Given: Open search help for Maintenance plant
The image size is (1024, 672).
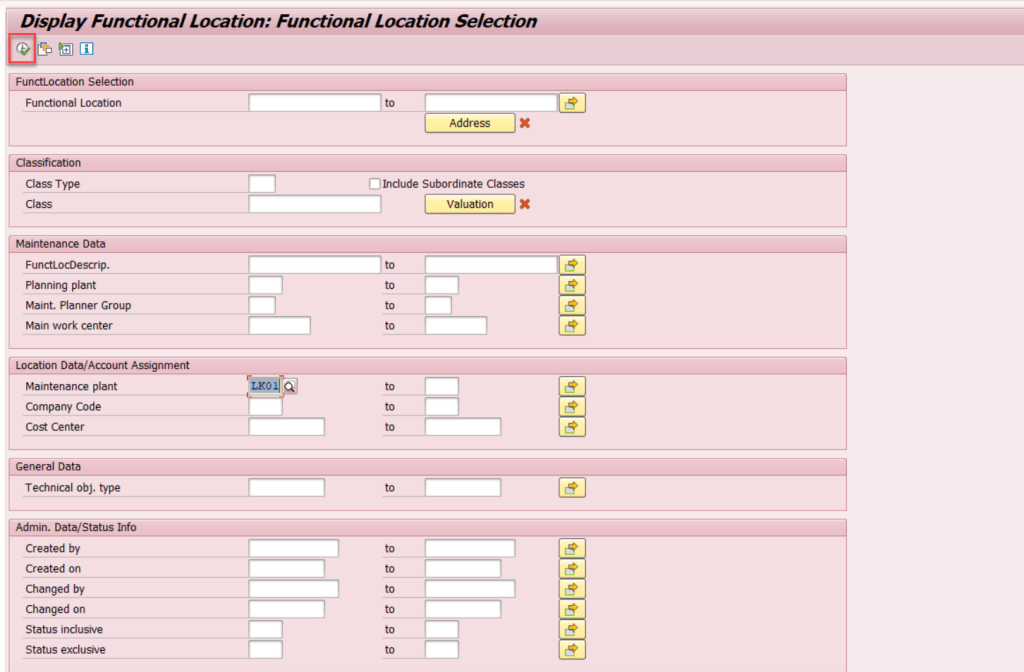Looking at the screenshot, I should coord(290,385).
